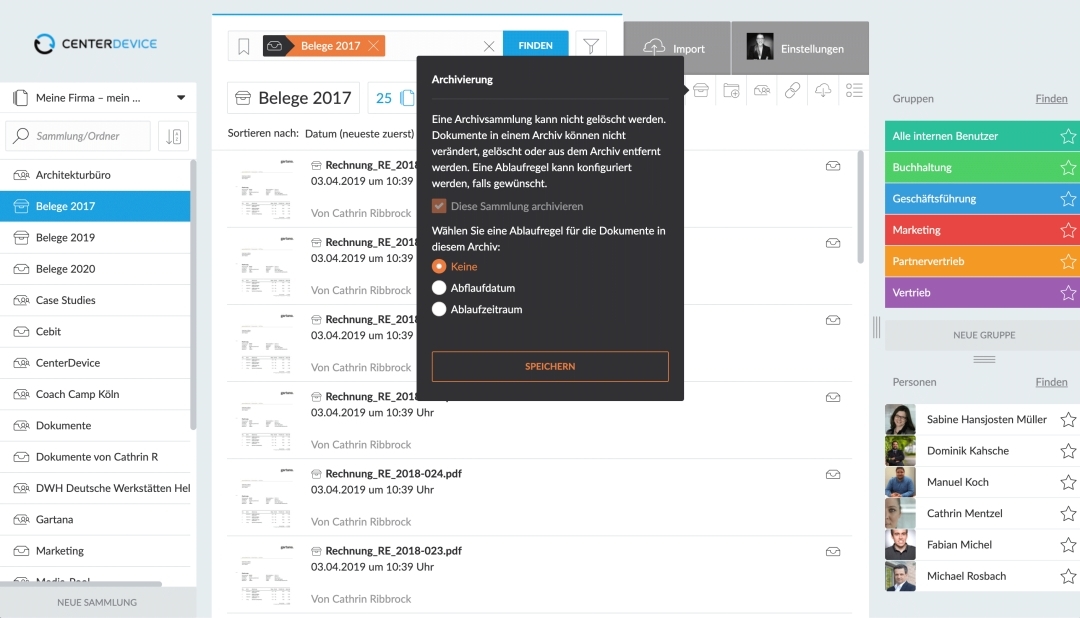Select the Keine expiry rule option
This screenshot has width=1080, height=618.
[439, 267]
